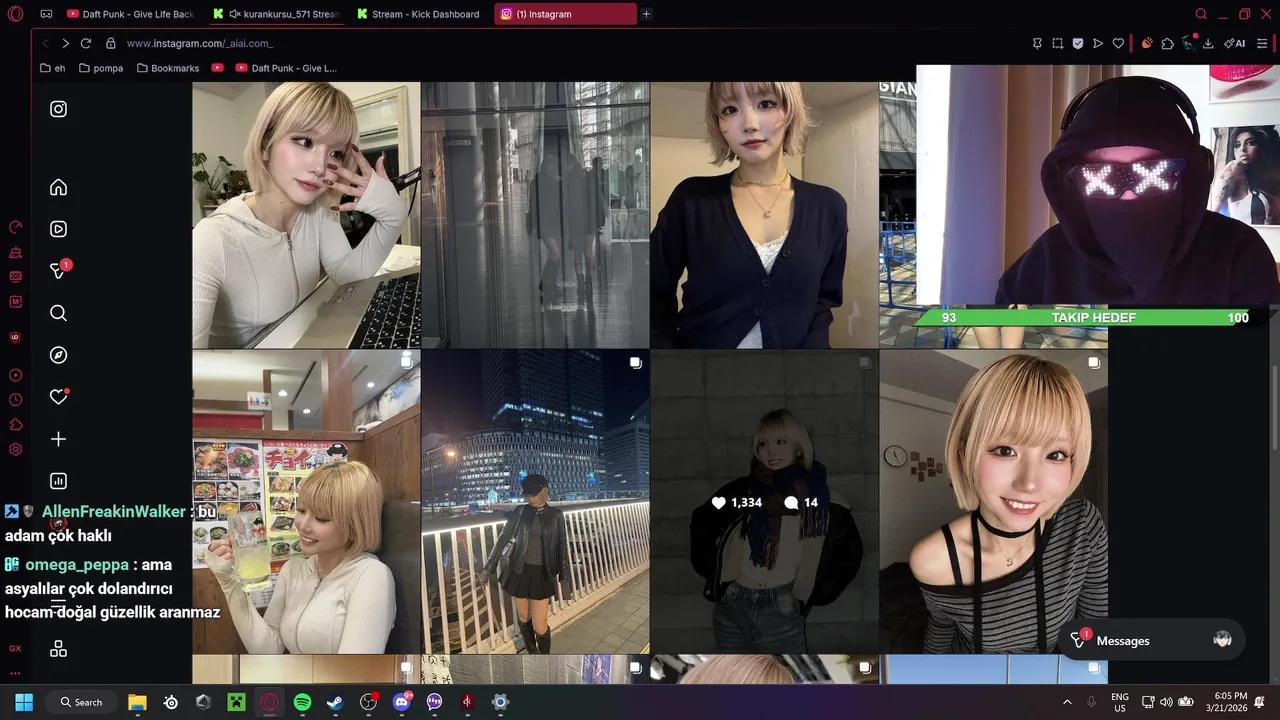Viewport: 1280px width, 720px height.
Task: Open the Instagram Explore page
Action: click(58, 354)
